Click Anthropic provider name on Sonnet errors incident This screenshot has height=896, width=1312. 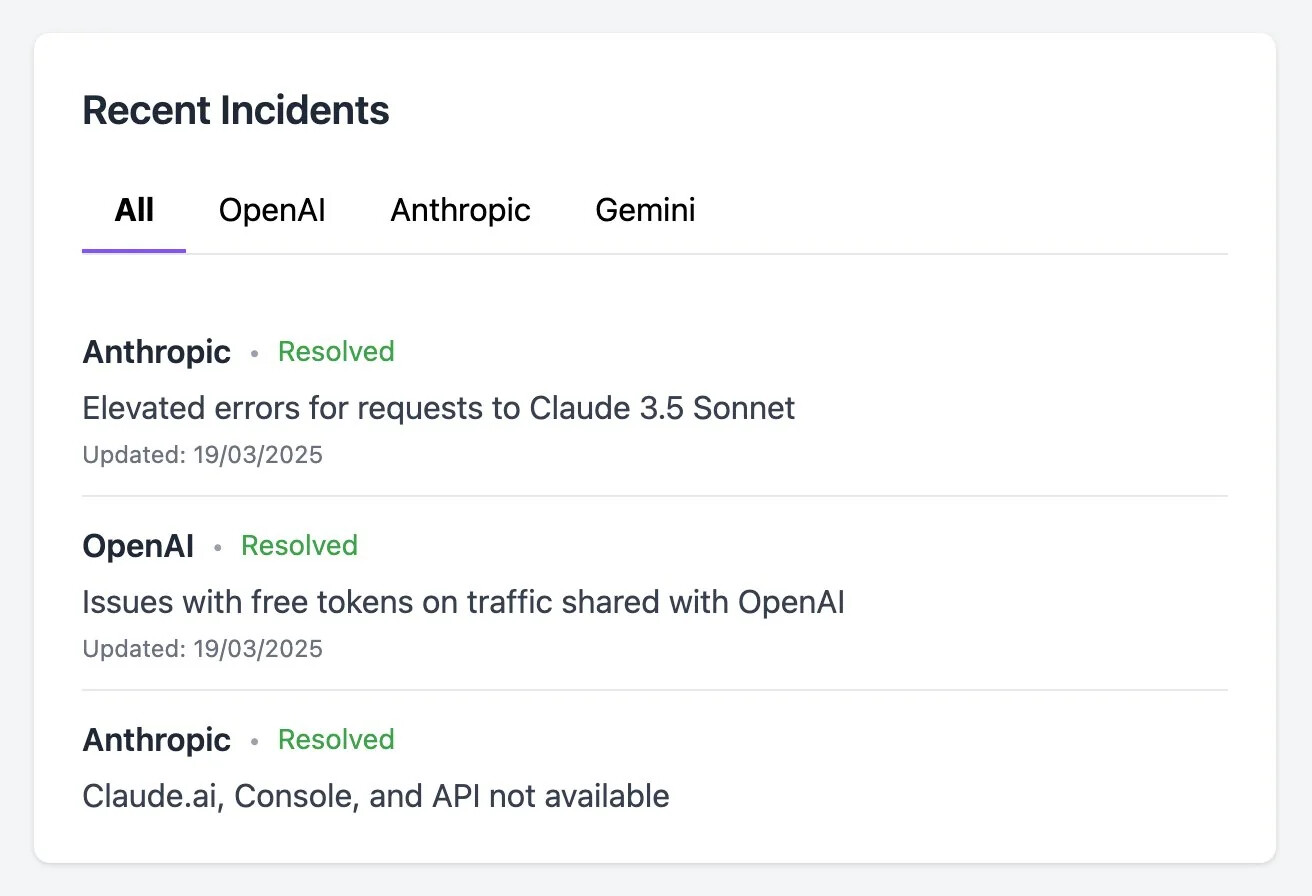pyautogui.click(x=156, y=352)
